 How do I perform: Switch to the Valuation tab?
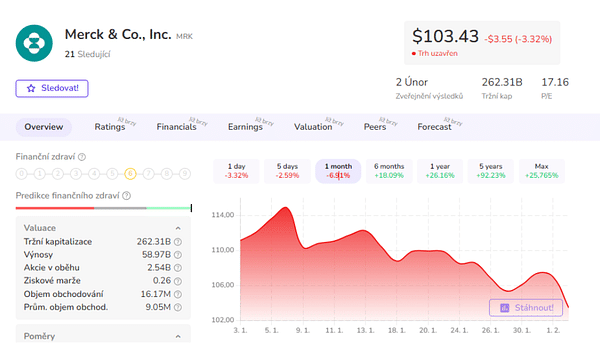click(x=313, y=127)
